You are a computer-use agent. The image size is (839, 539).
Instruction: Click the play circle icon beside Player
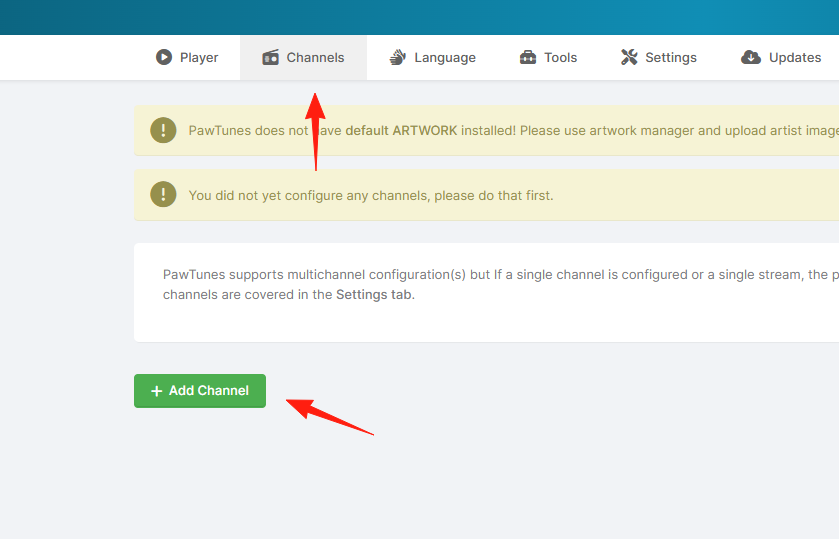click(164, 57)
